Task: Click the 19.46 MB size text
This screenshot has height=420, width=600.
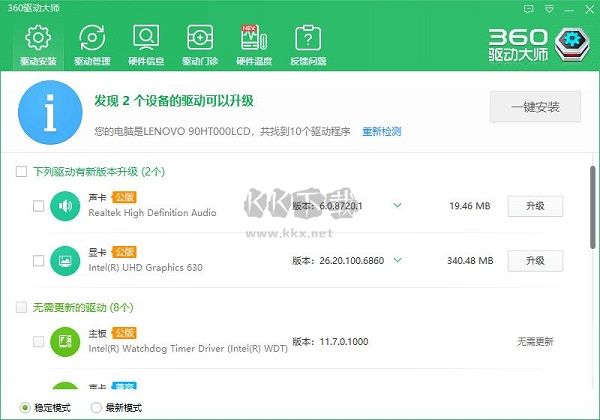Action: coord(470,206)
